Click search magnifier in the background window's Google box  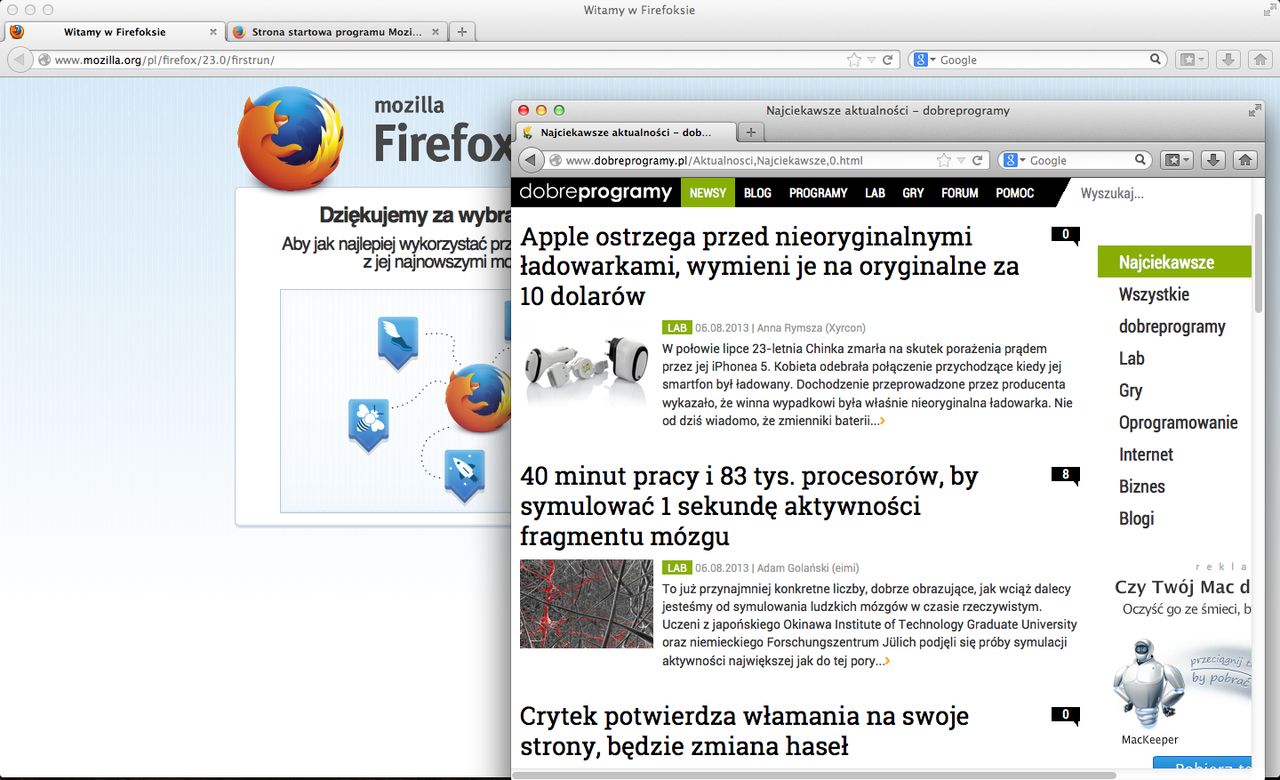[x=1156, y=60]
